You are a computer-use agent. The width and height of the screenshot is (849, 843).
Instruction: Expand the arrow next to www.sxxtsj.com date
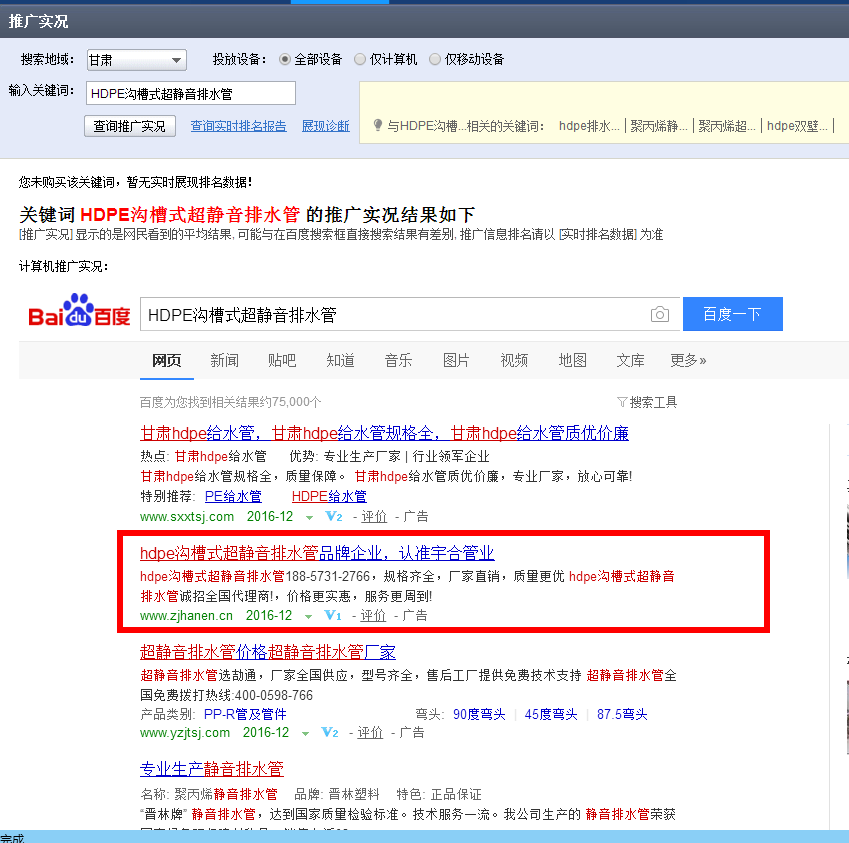click(x=309, y=518)
